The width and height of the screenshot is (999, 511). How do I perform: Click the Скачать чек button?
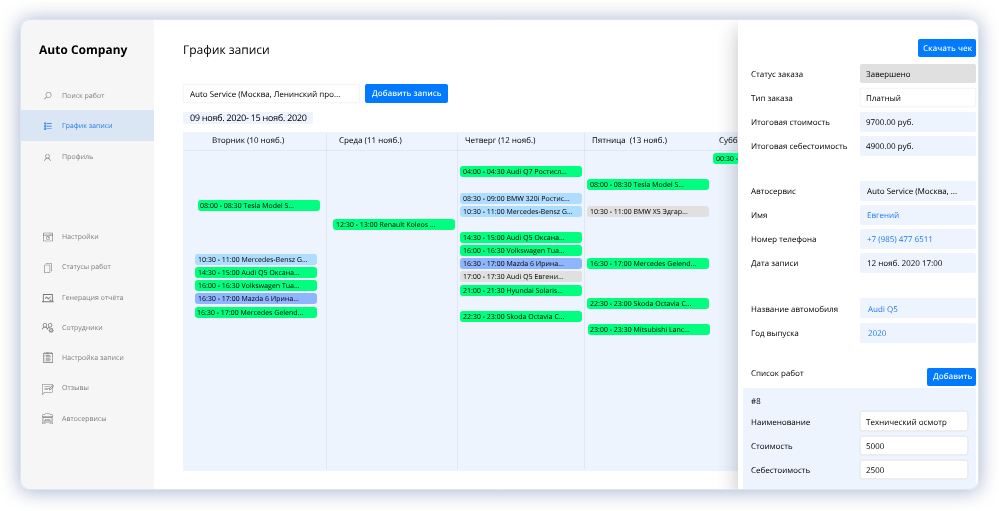pyautogui.click(x=947, y=48)
